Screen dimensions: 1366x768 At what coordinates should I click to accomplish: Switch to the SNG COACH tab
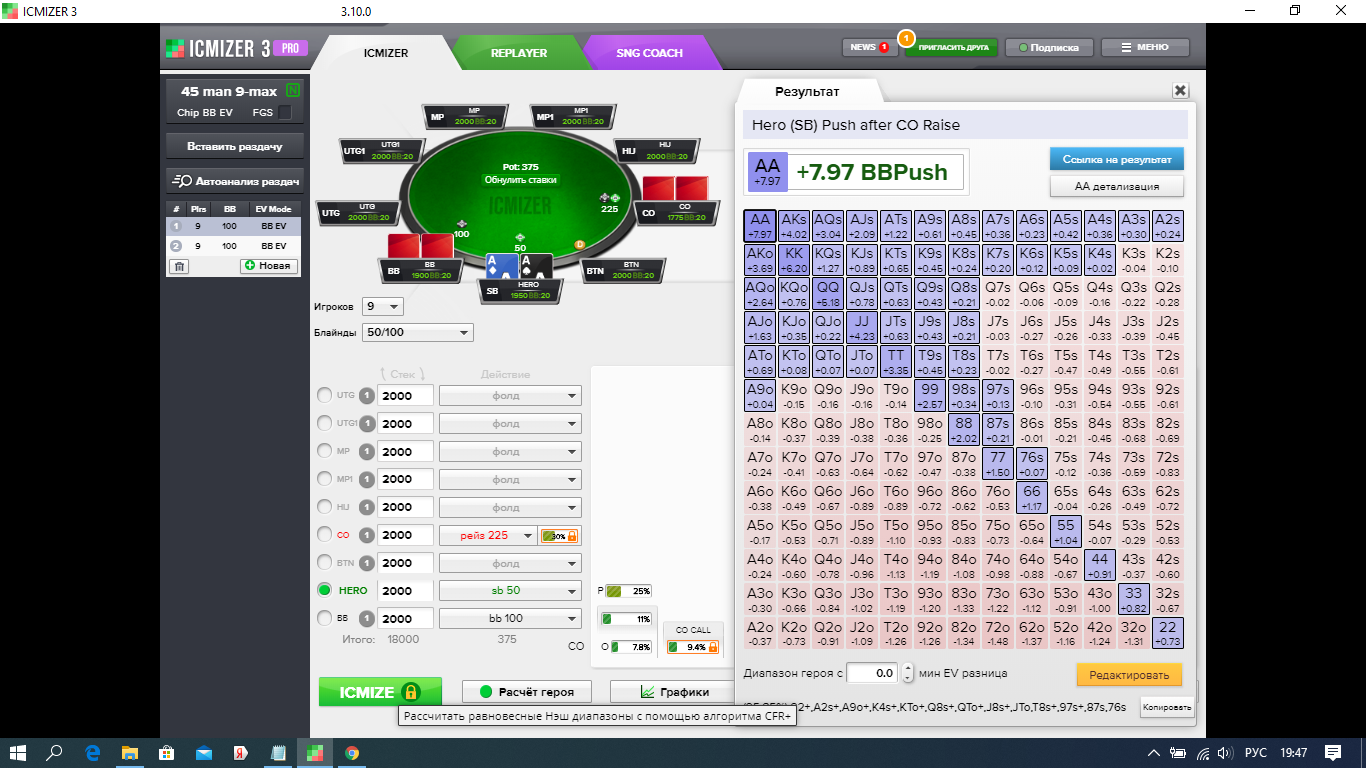pyautogui.click(x=649, y=53)
